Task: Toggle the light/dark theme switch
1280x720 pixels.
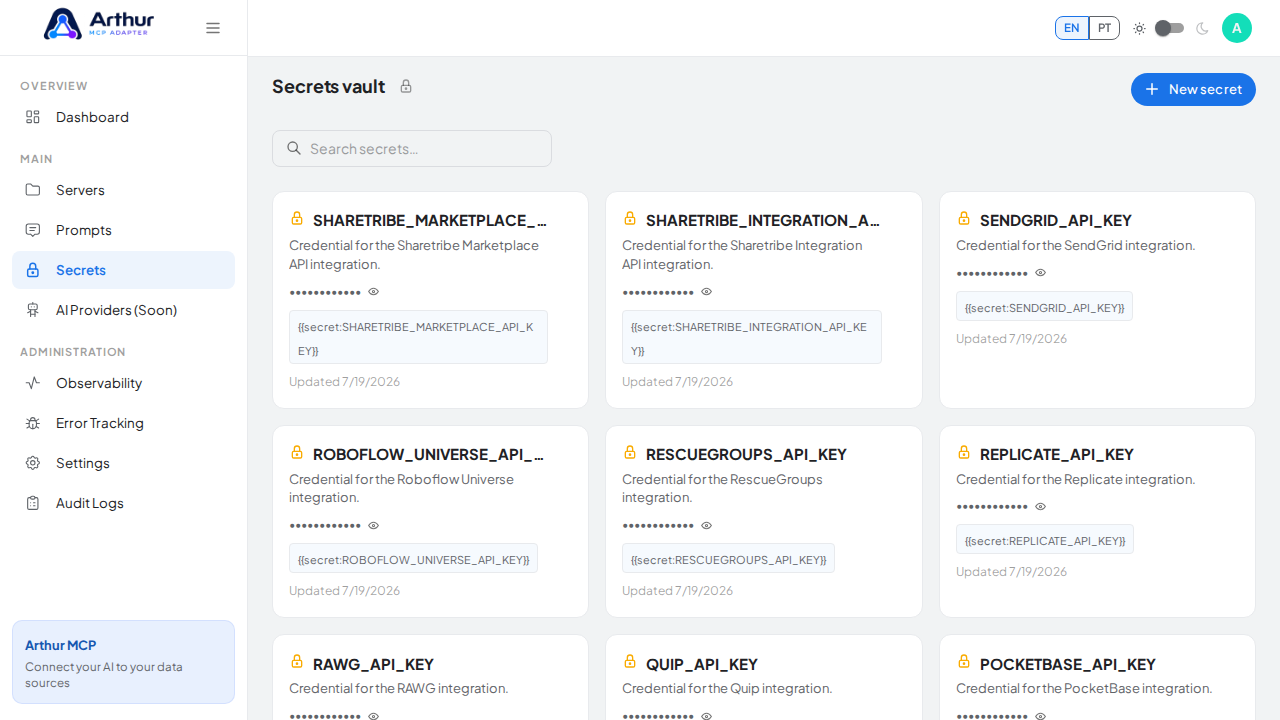Action: point(1170,28)
